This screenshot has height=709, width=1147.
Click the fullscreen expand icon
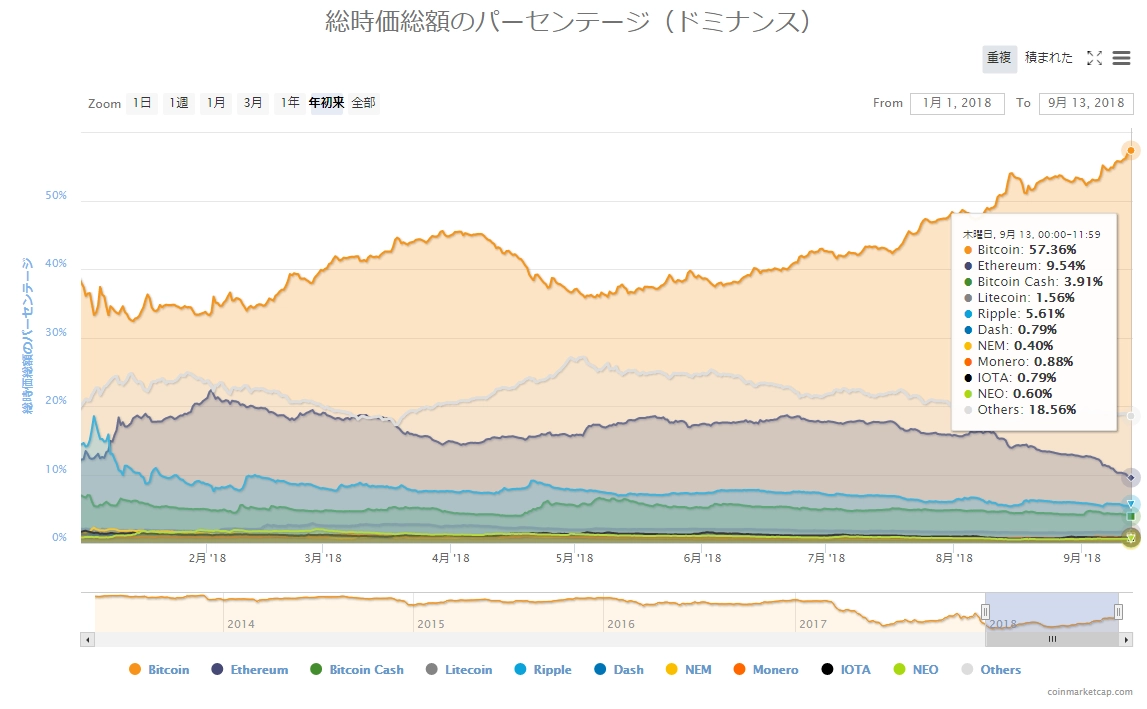1094,58
